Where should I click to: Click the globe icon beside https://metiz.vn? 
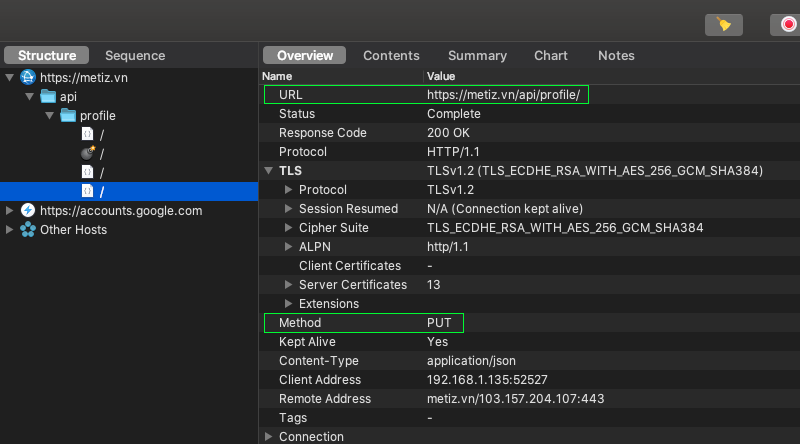28,78
